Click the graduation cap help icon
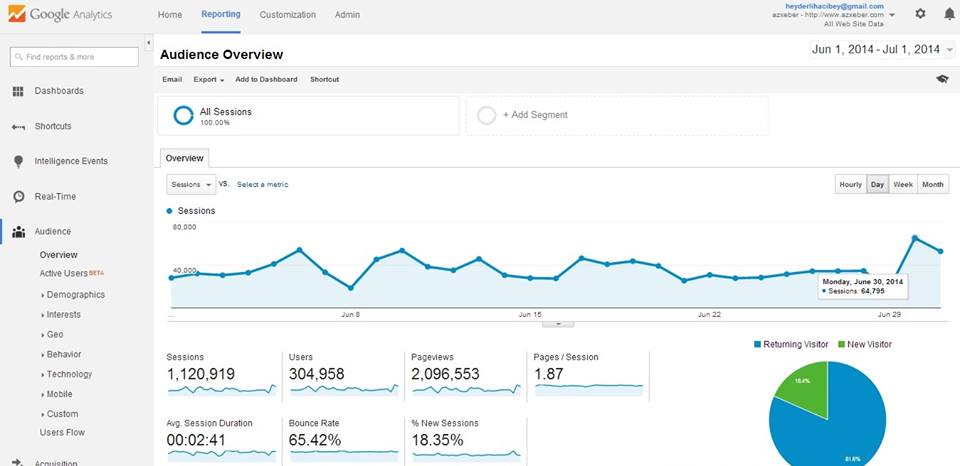Screen dimensions: 960x466 coord(942,79)
